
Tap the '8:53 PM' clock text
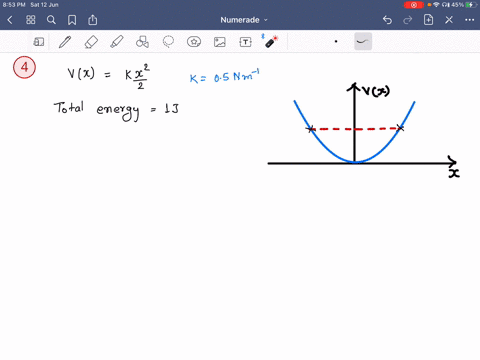(14, 5)
